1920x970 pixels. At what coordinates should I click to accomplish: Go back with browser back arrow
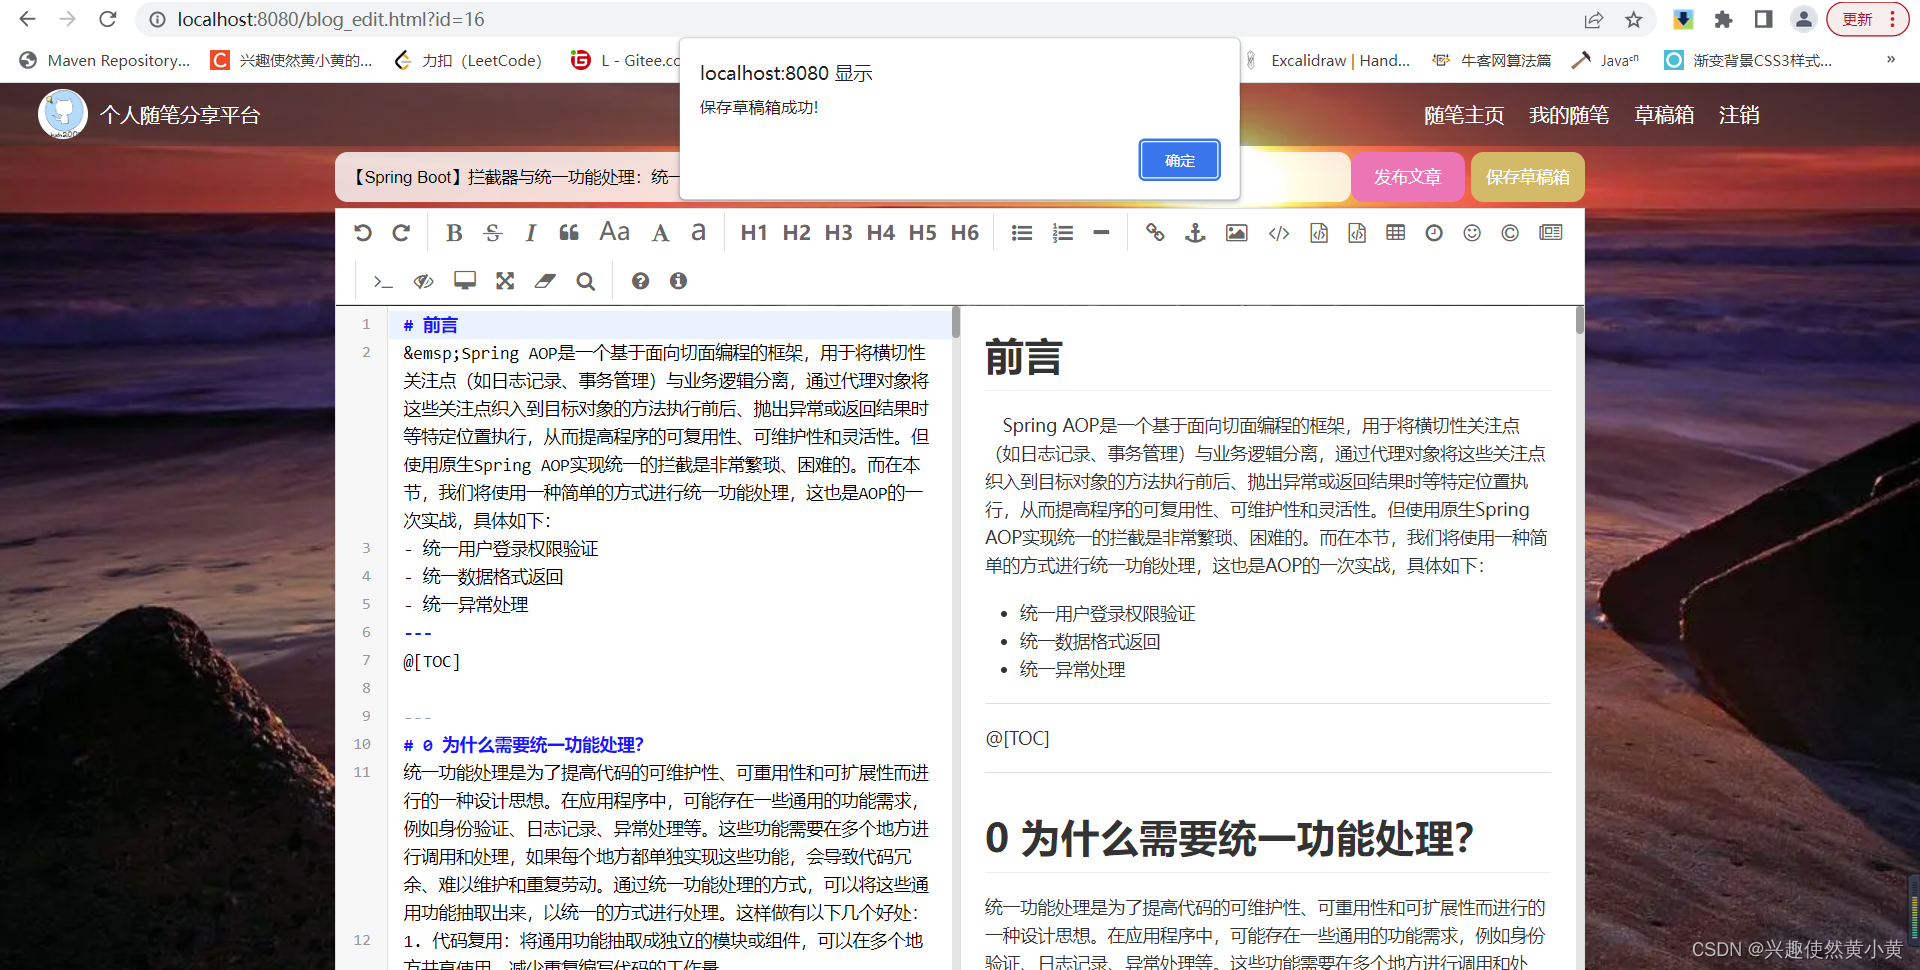[x=27, y=19]
